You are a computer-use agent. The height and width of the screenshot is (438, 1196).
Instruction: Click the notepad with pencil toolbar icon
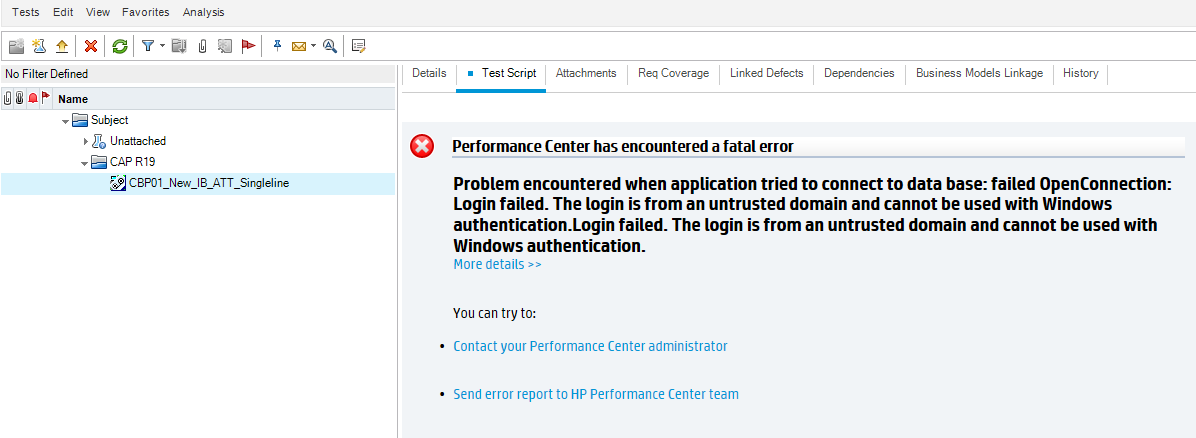point(358,47)
